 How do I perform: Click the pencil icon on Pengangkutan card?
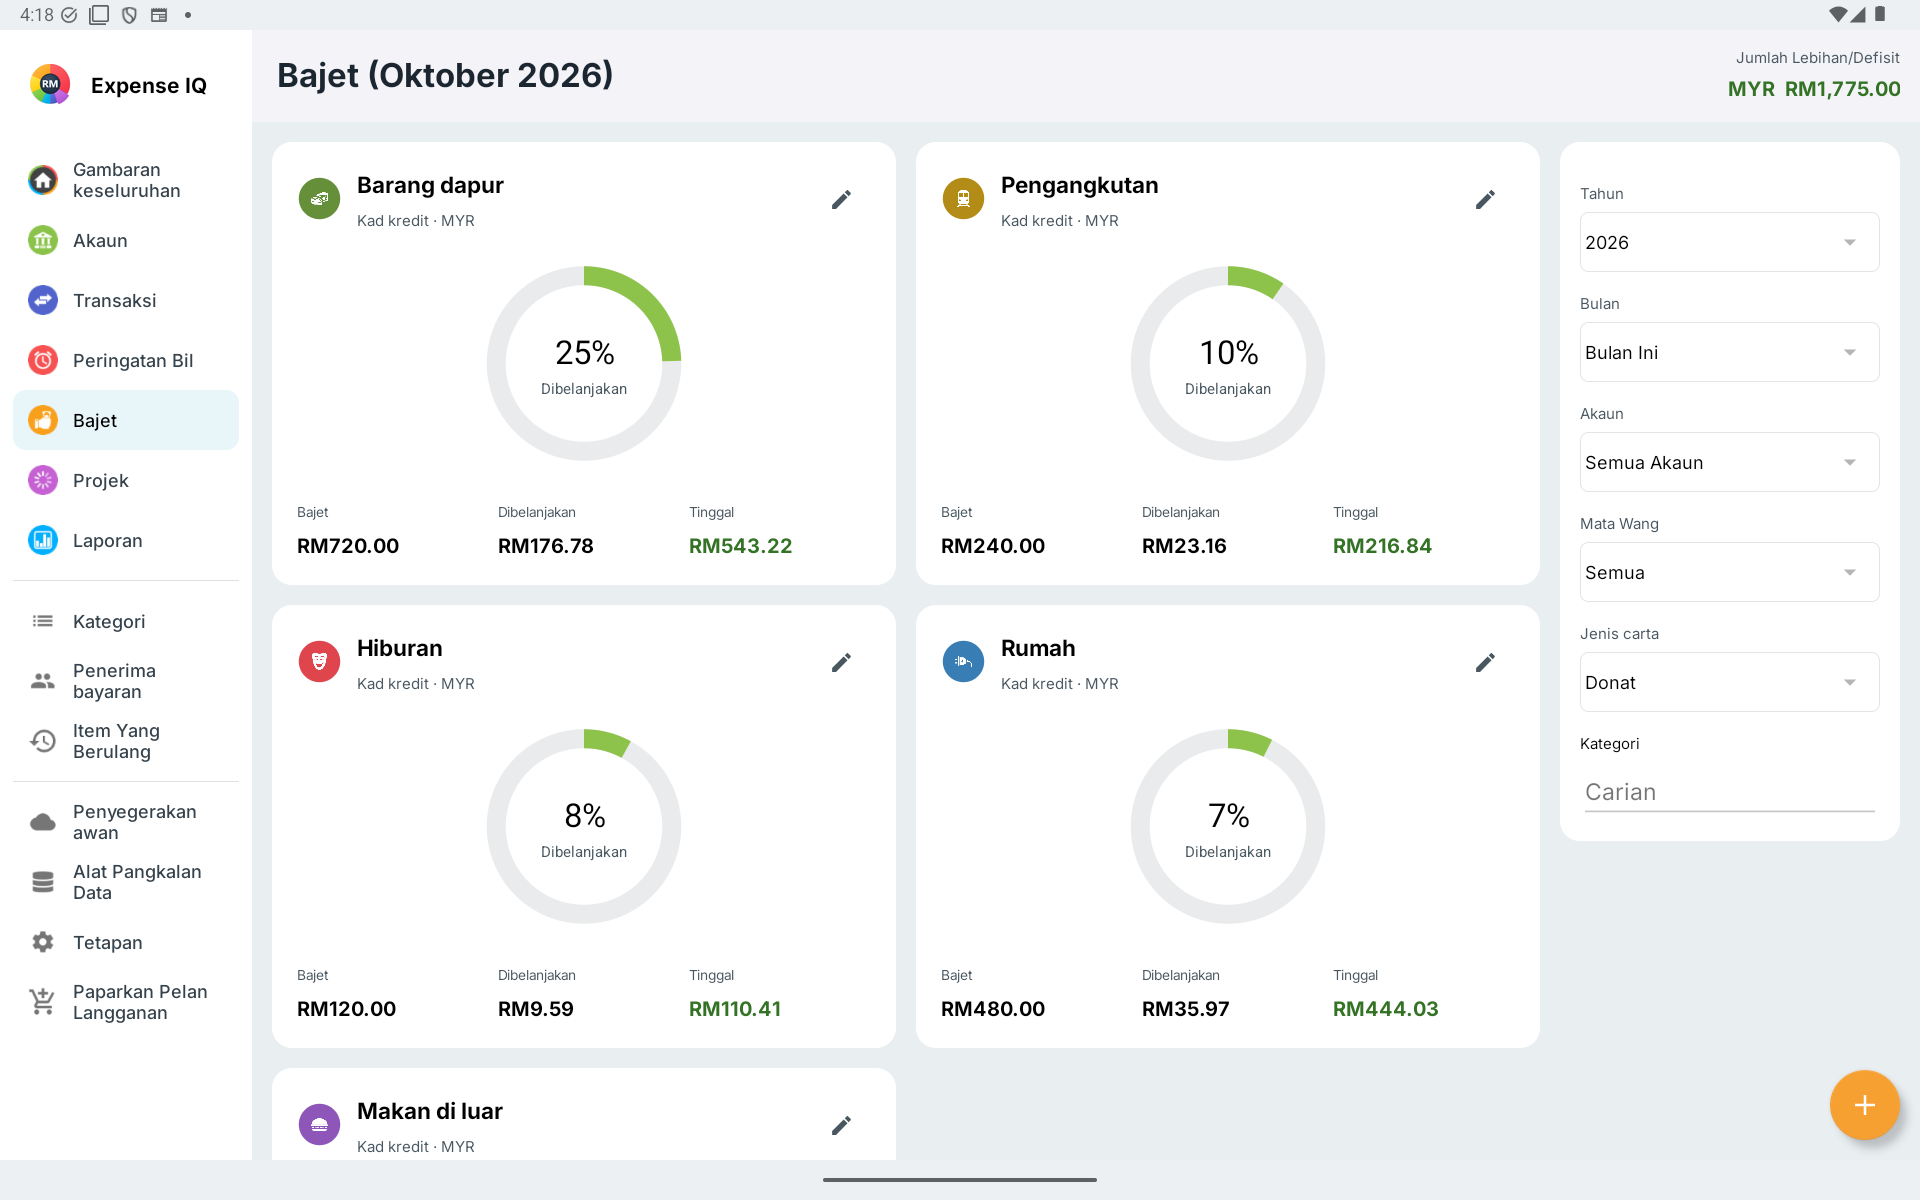coord(1485,200)
